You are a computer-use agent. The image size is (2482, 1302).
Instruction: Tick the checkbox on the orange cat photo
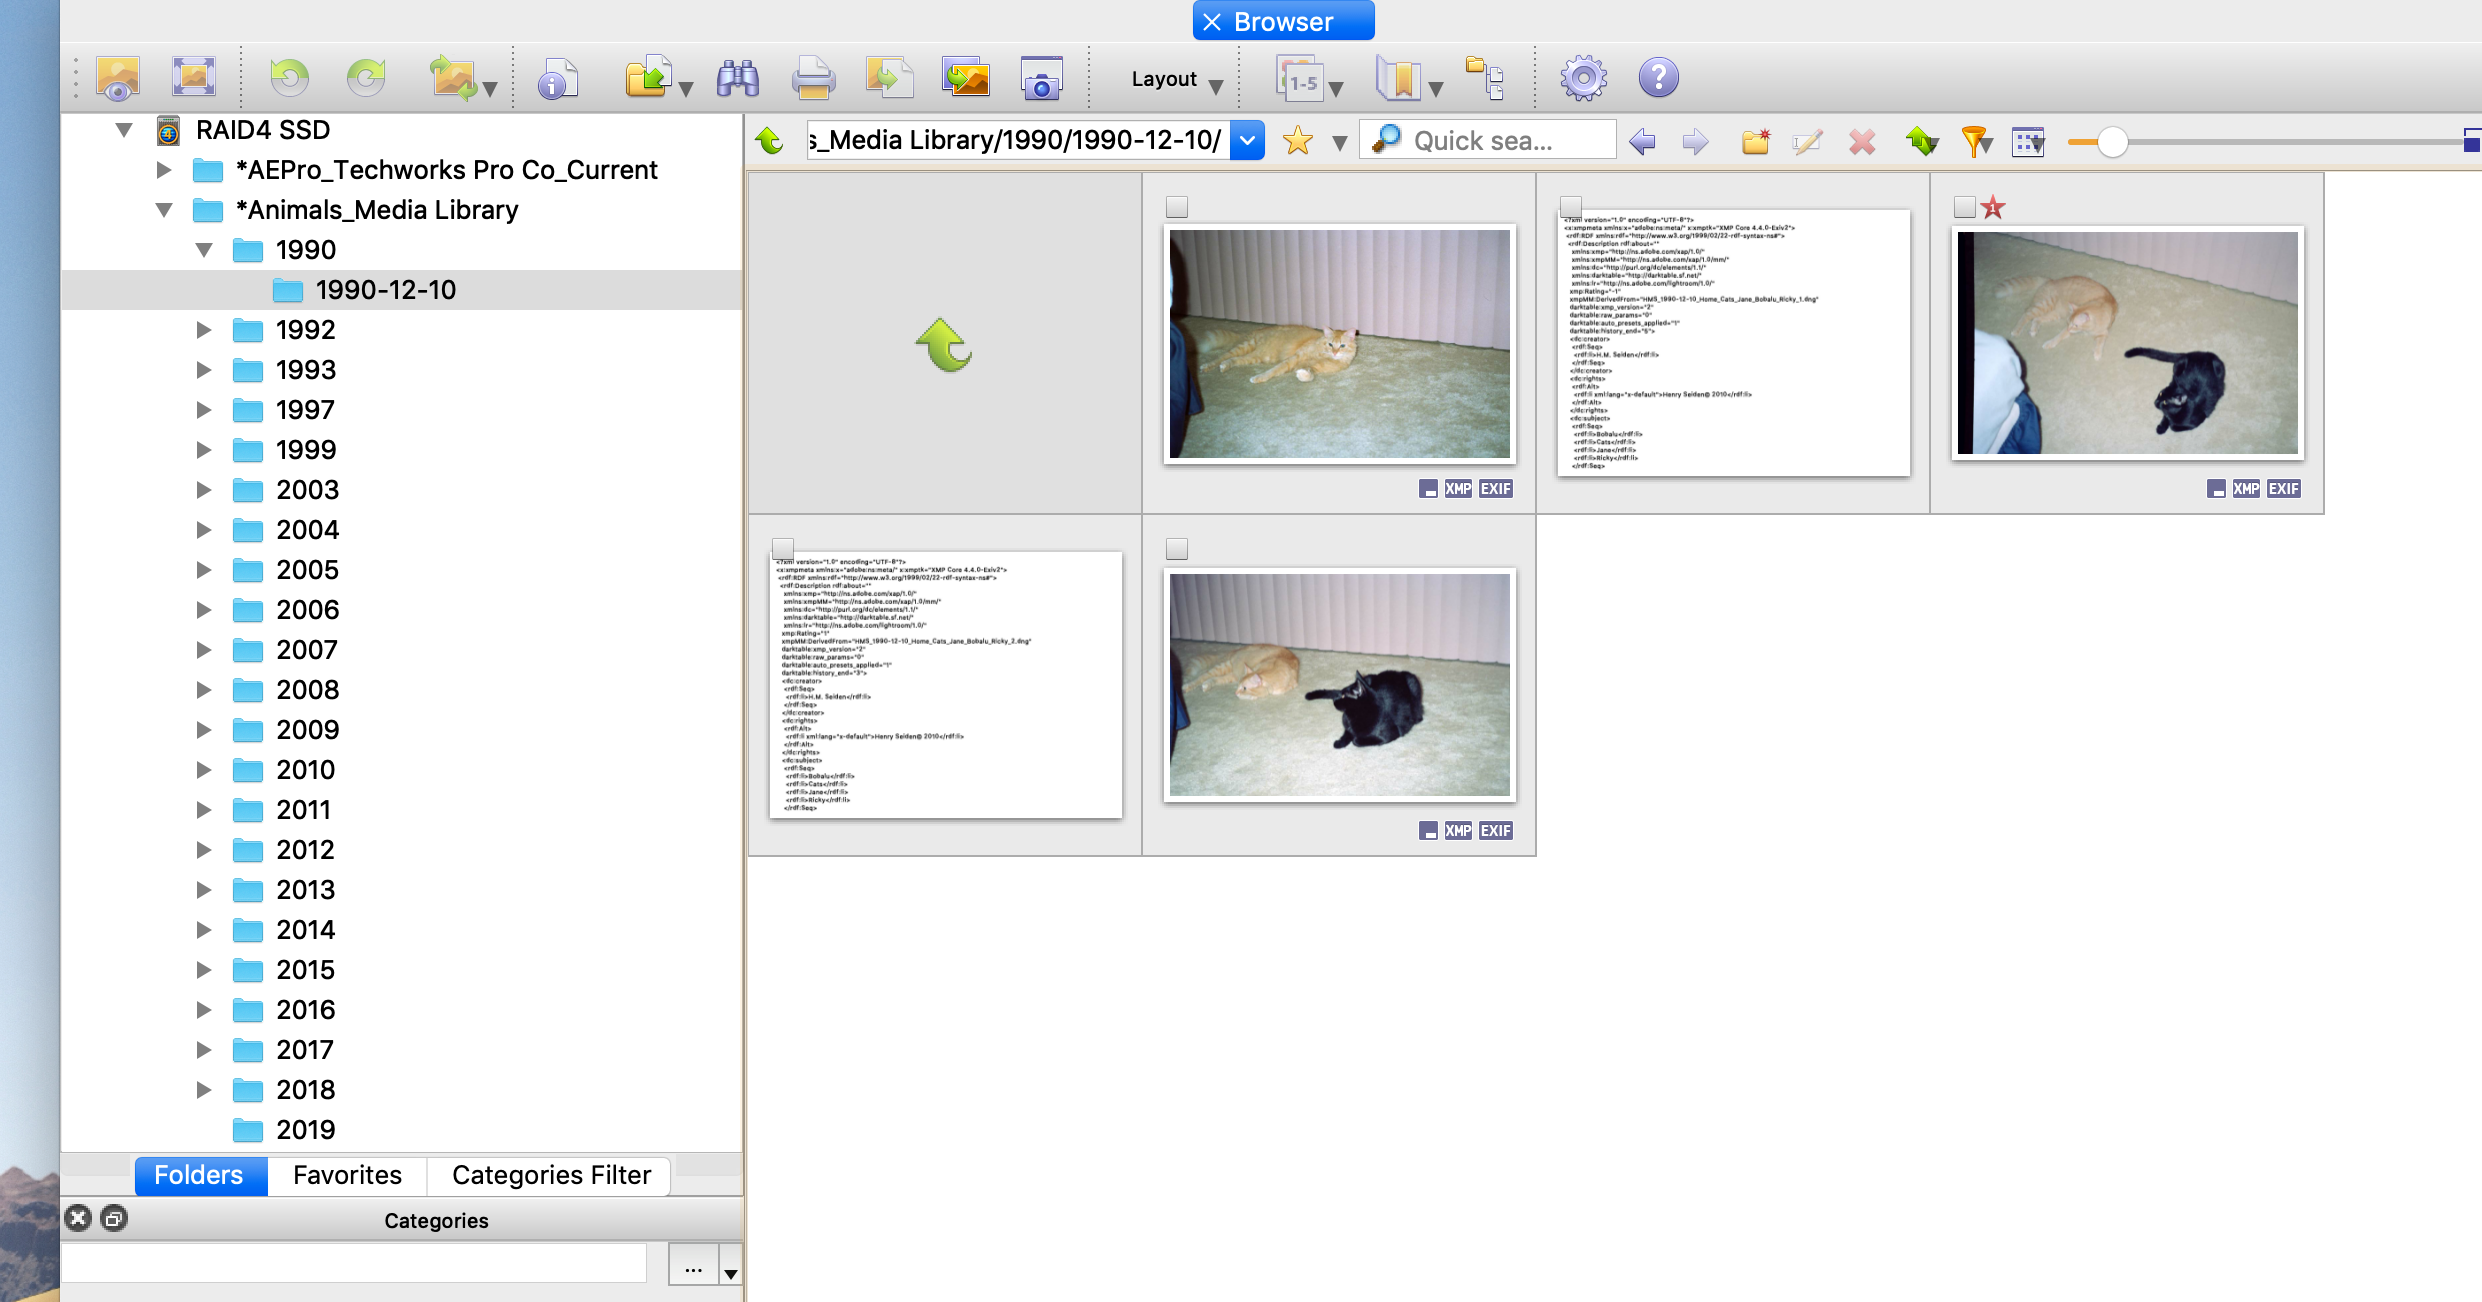(1177, 207)
